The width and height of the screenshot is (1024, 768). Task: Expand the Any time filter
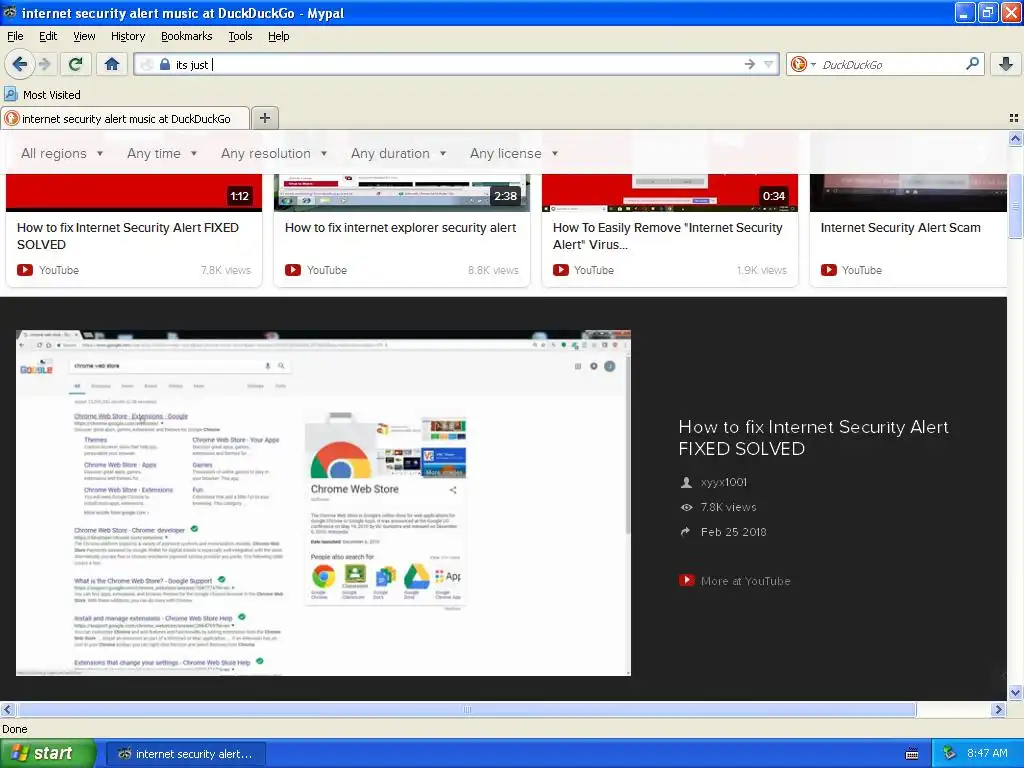click(x=161, y=153)
